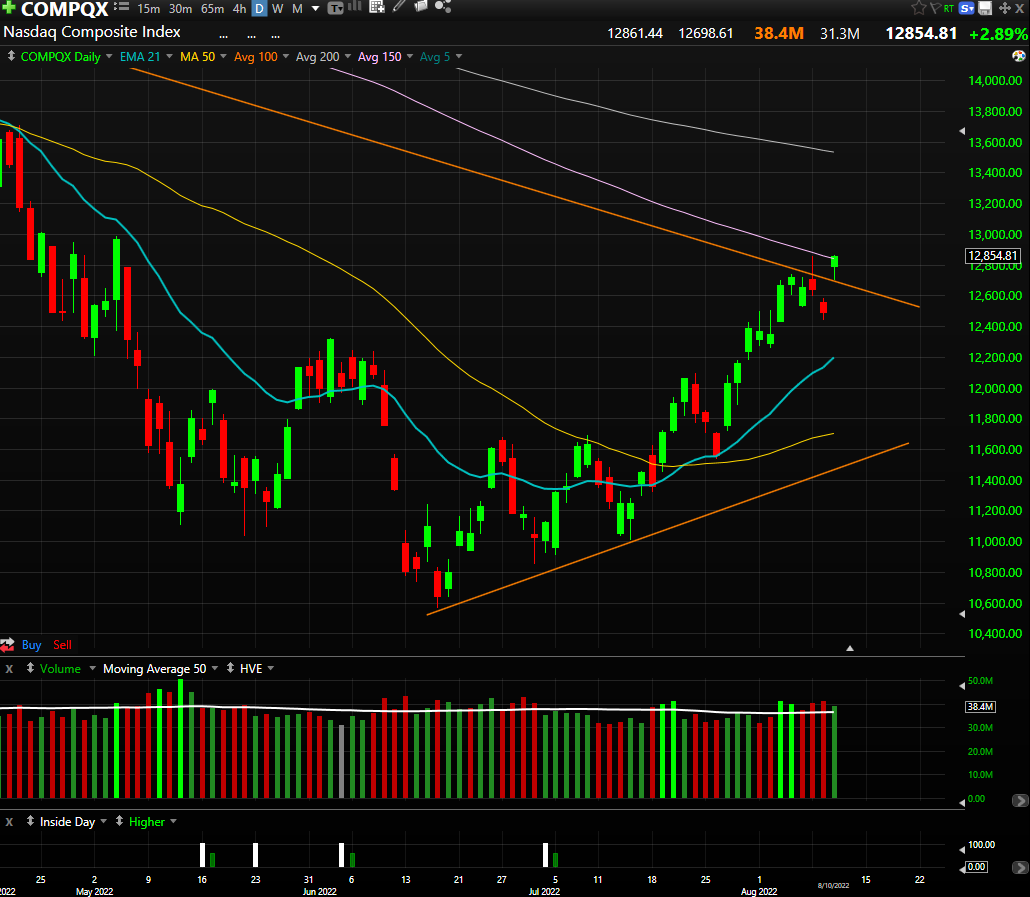Expand the EMA 21 dropdown
Screen dimensions: 1030x897
pyautogui.click(x=169, y=56)
